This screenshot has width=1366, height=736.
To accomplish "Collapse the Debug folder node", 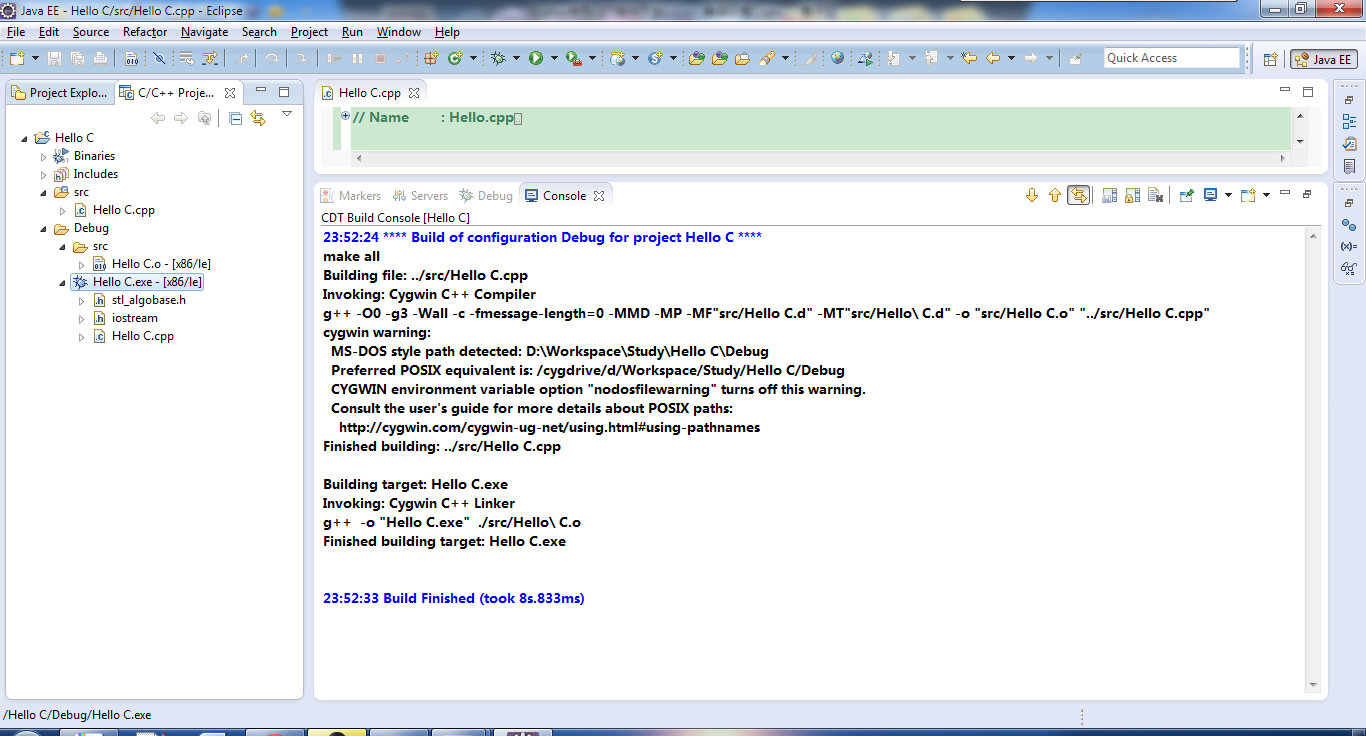I will pyautogui.click(x=43, y=228).
